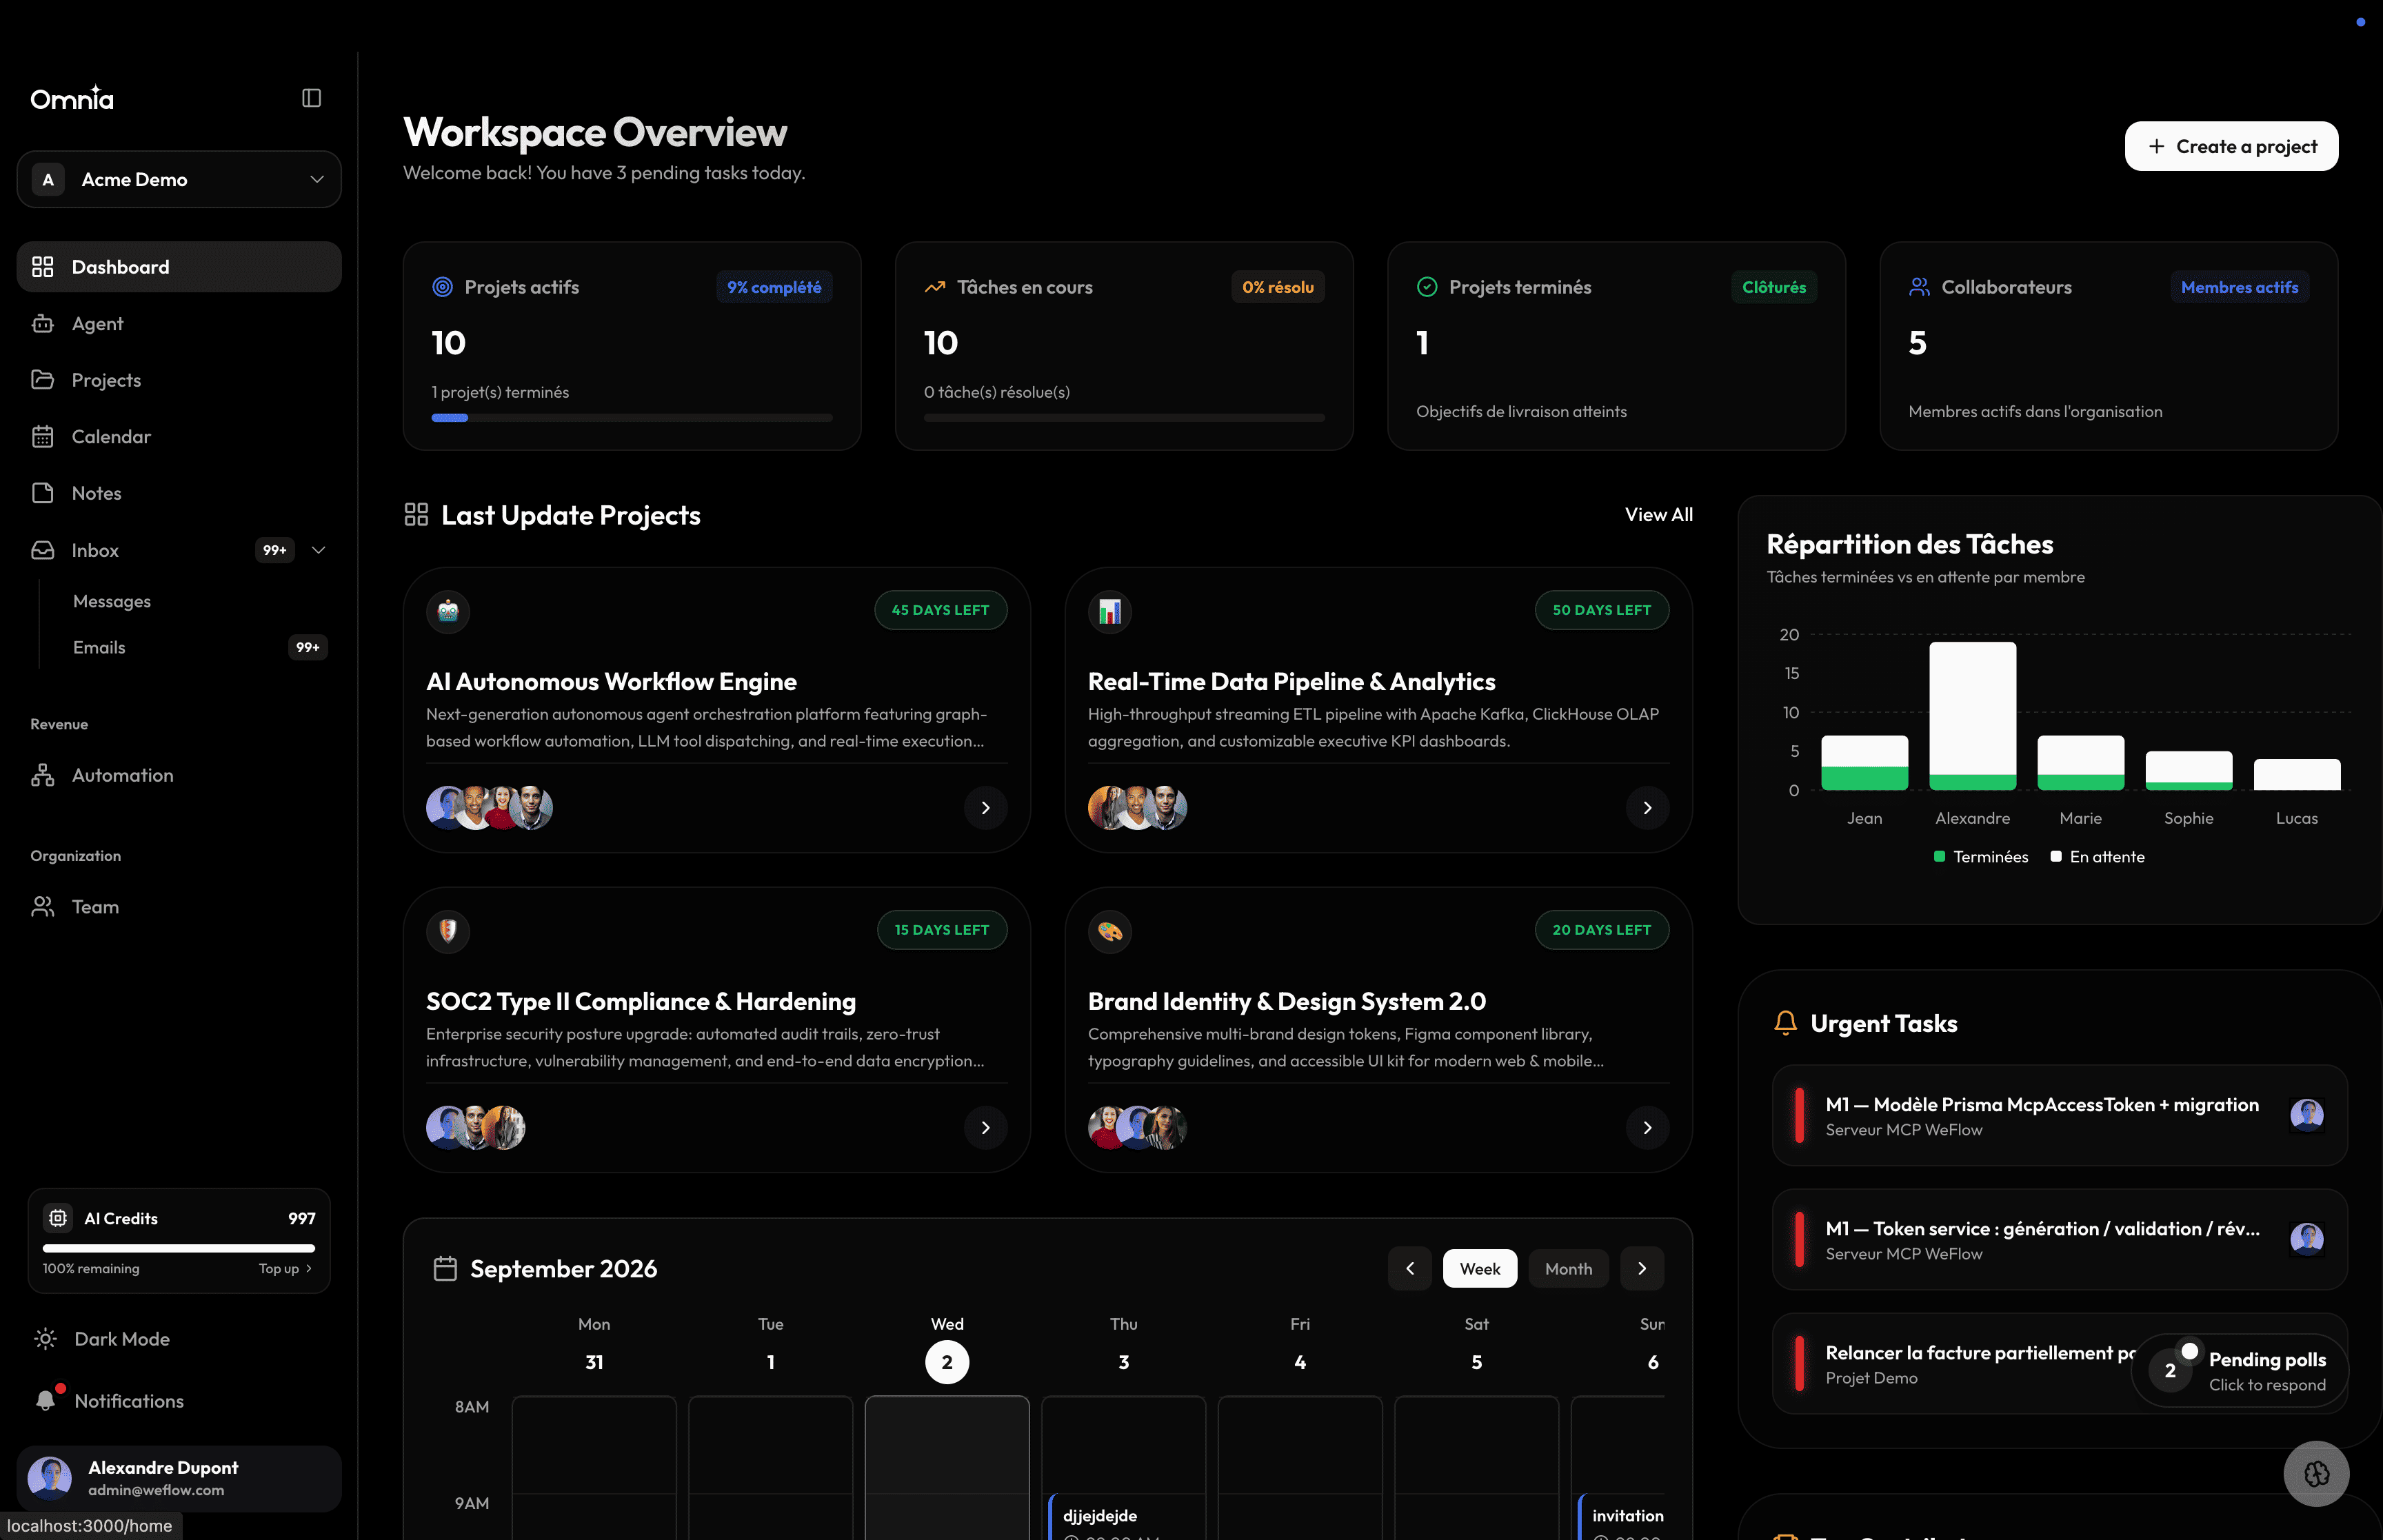The height and width of the screenshot is (1540, 2383).
Task: Click Create a project button
Action: 2231,146
